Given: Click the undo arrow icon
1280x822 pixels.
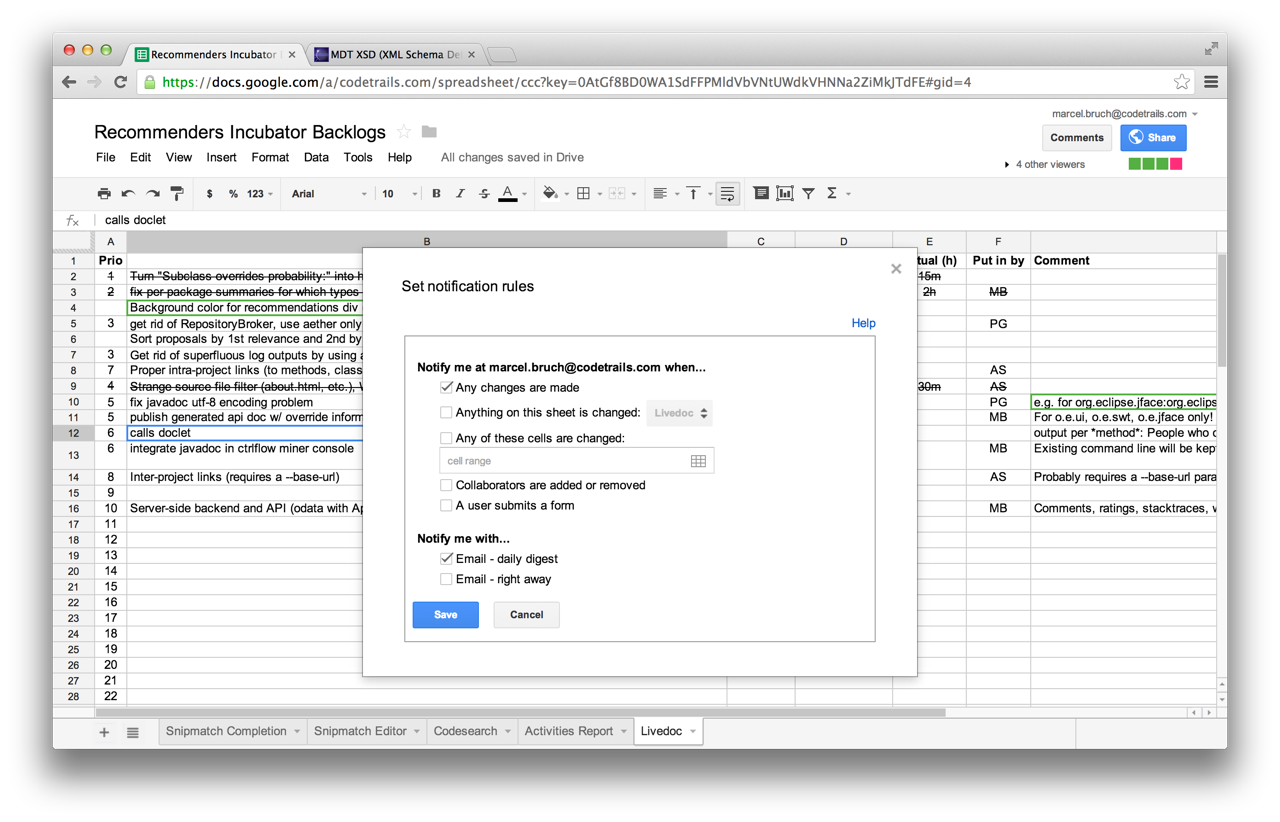Looking at the screenshot, I should click(x=128, y=194).
